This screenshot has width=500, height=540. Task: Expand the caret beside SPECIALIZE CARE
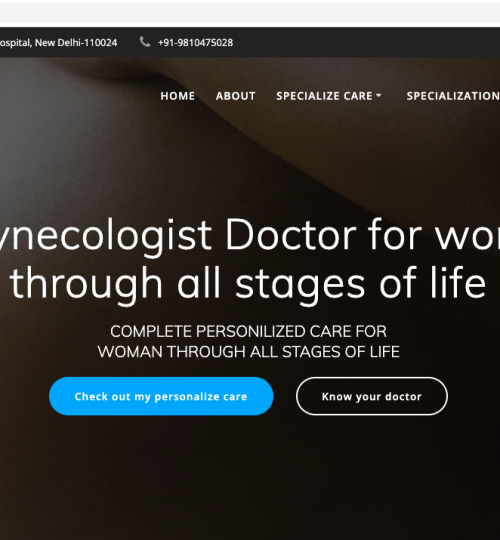coord(378,95)
